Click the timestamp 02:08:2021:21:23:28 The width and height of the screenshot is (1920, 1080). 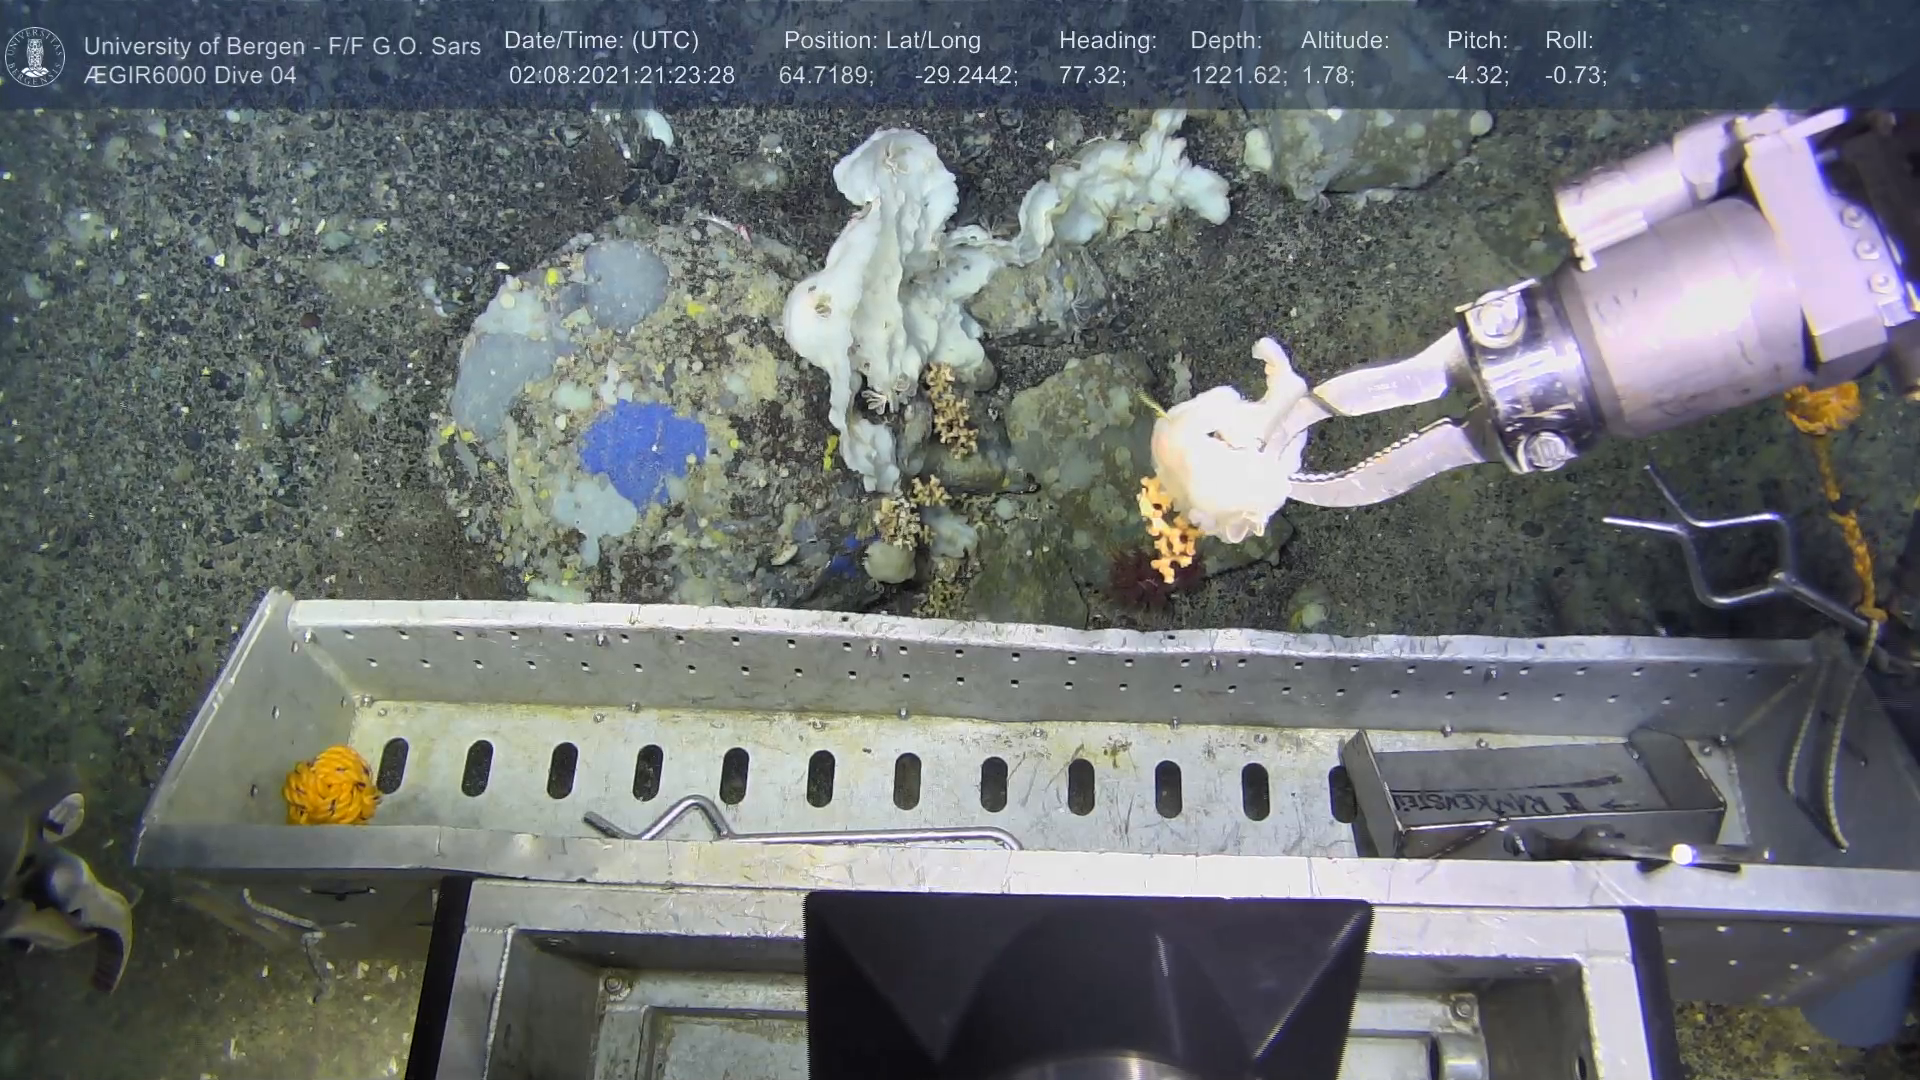point(621,76)
